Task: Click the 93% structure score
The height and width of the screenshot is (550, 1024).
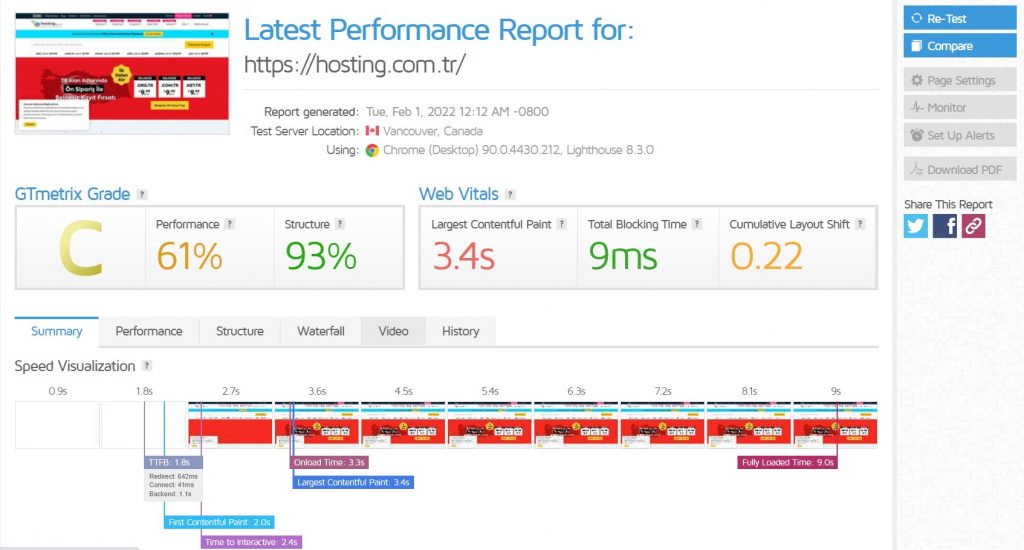Action: pyautogui.click(x=321, y=256)
